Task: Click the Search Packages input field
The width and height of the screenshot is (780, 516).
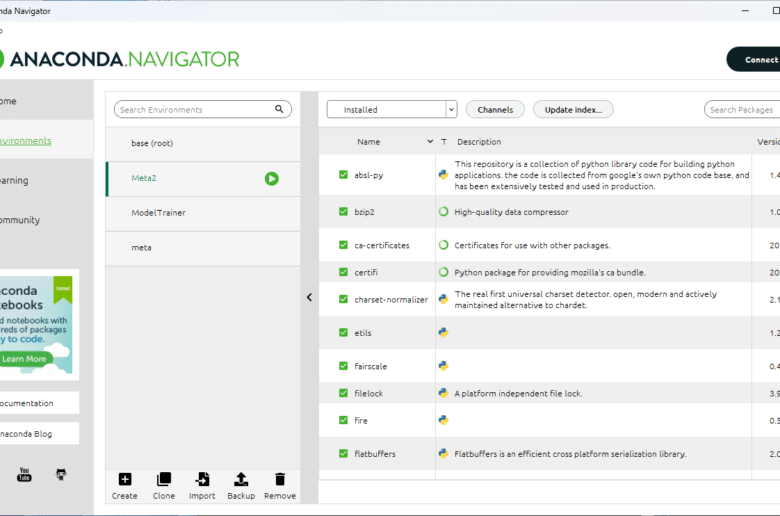Action: 742,109
